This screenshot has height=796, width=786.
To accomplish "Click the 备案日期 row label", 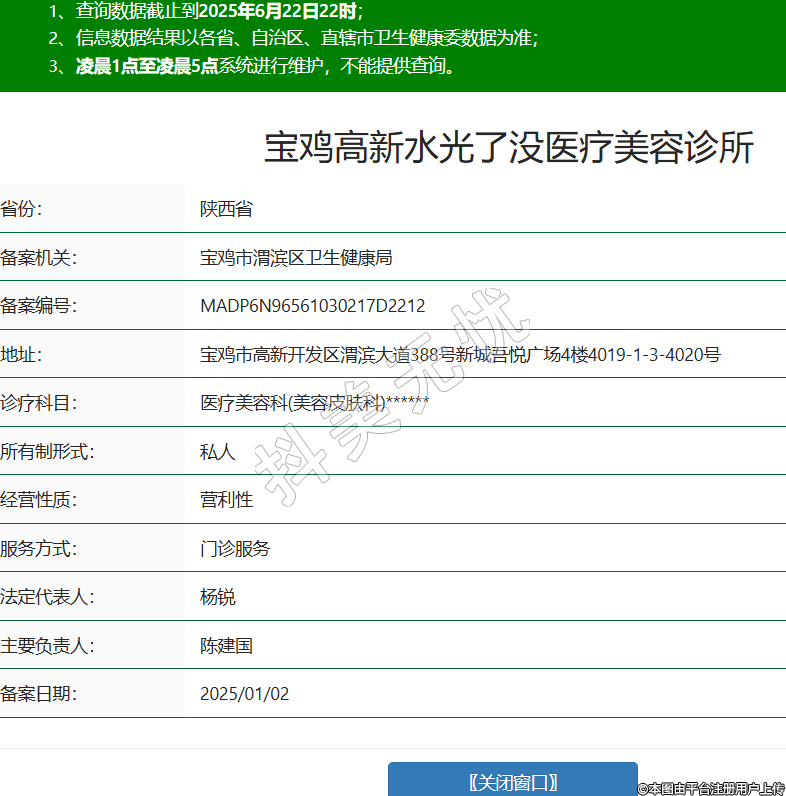I will pyautogui.click(x=38, y=694).
